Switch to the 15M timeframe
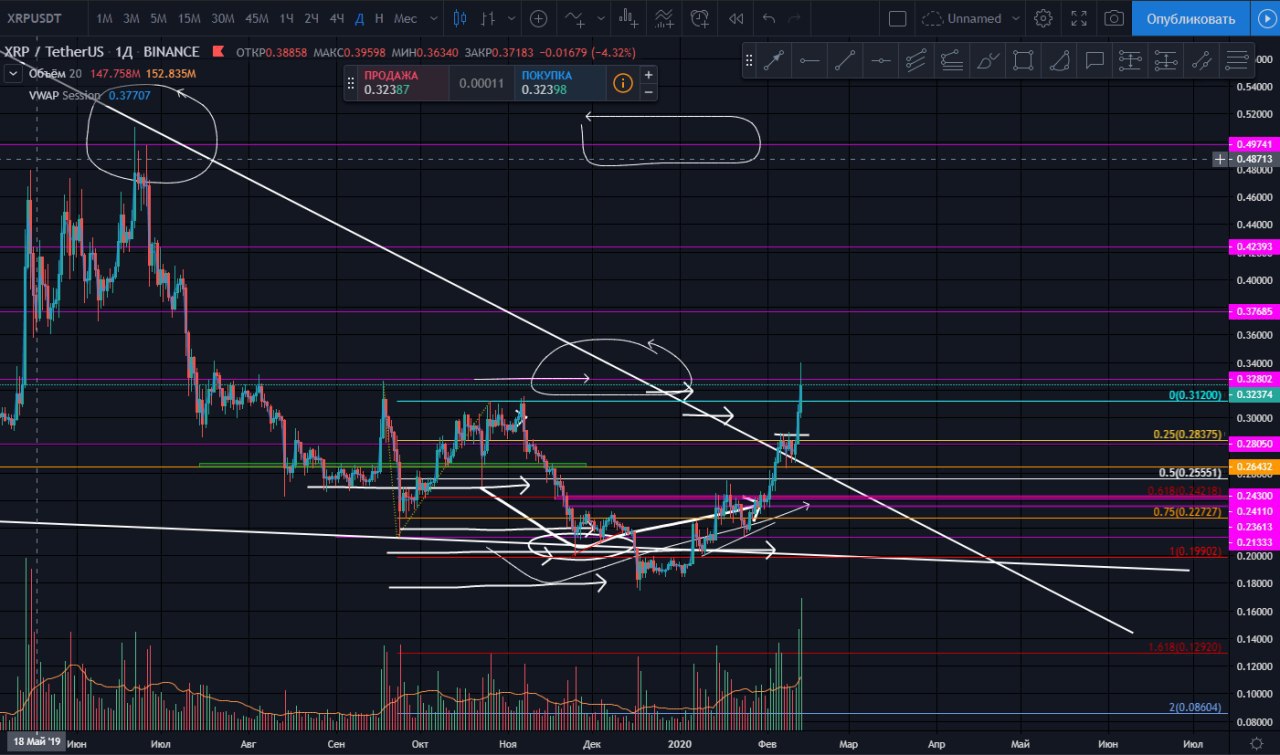Screen dimensions: 1280x755 pyautogui.click(x=188, y=18)
